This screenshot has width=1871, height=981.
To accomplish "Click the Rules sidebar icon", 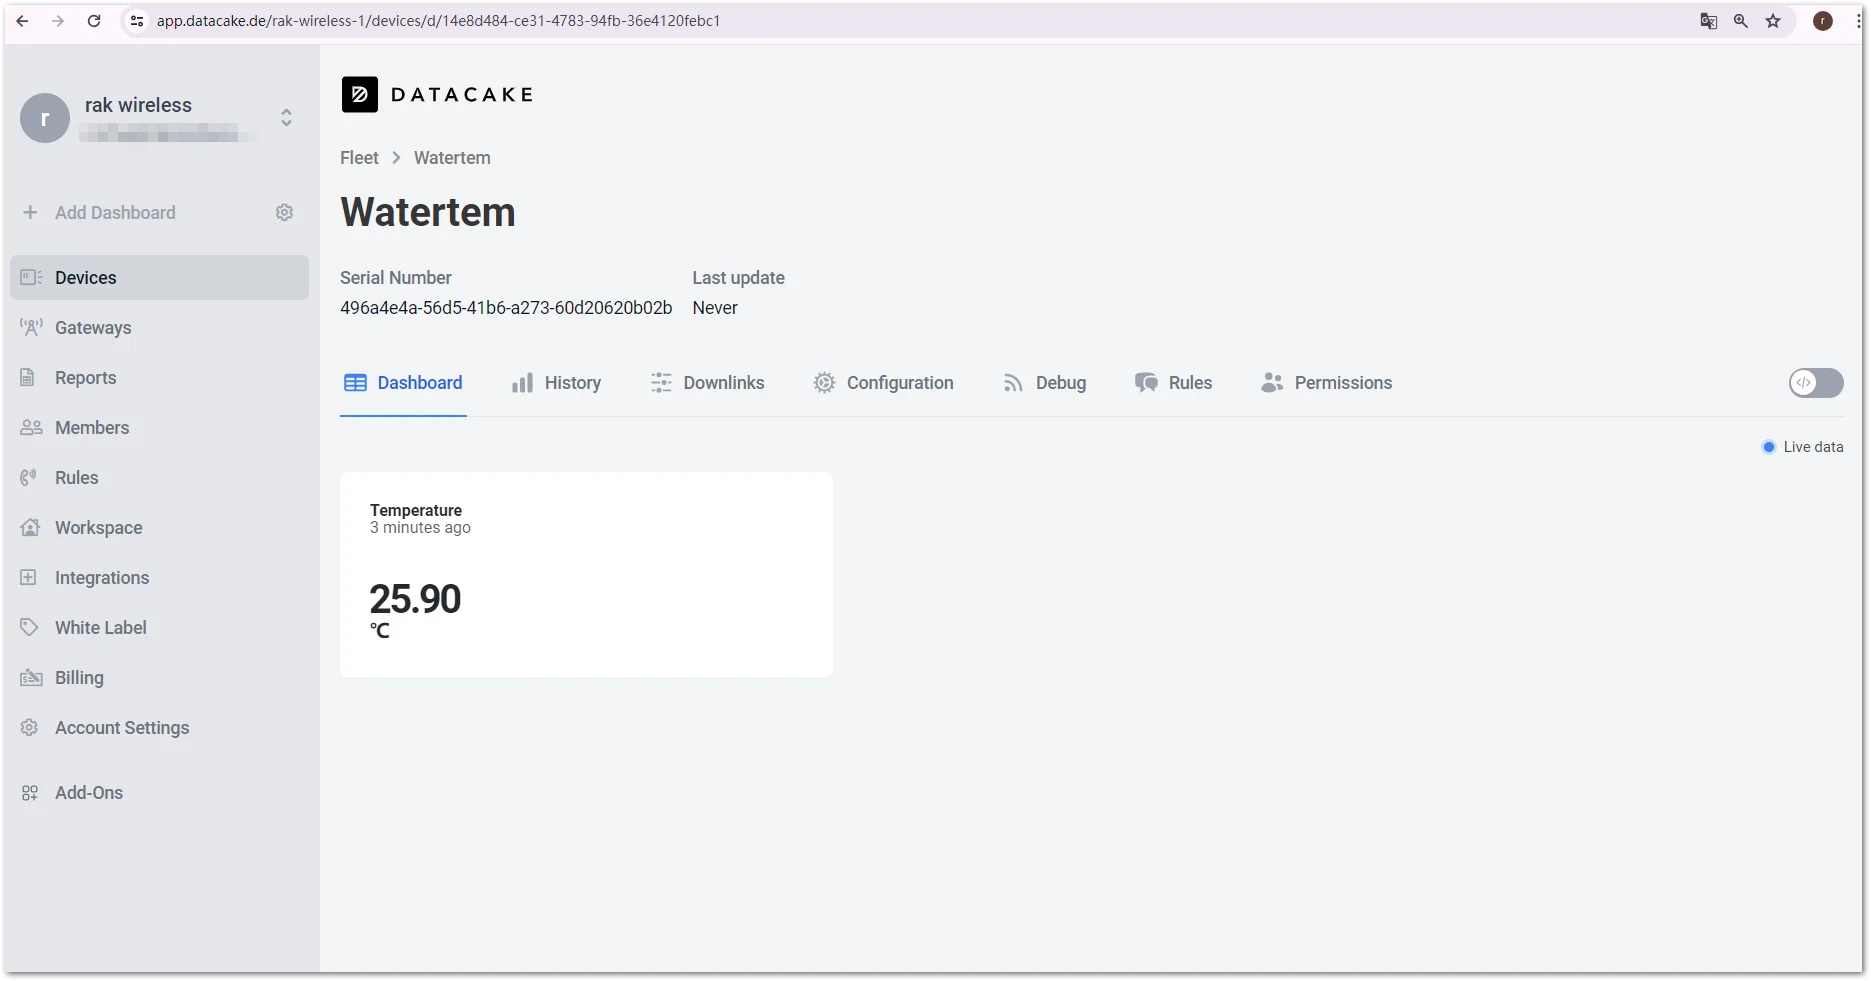I will click(x=29, y=478).
